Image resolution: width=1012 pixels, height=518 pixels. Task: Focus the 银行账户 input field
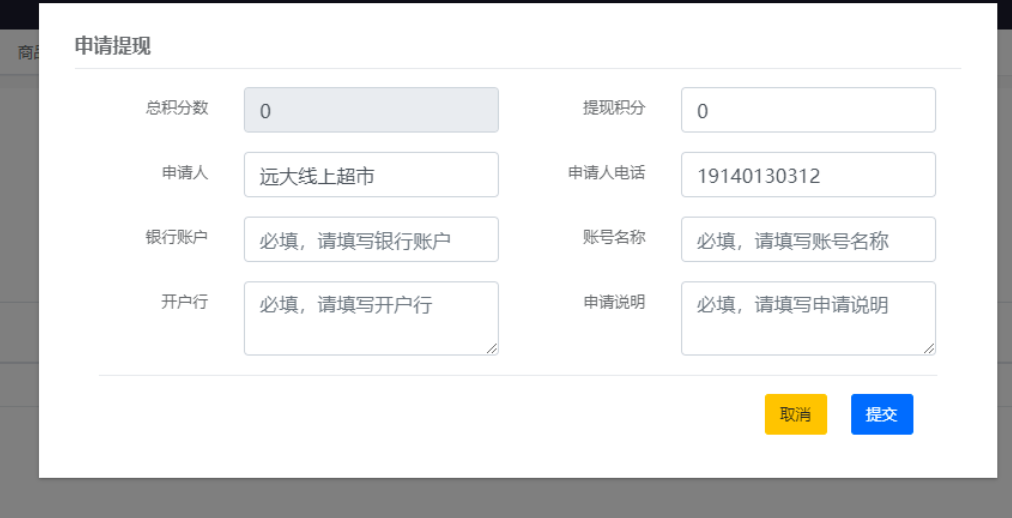pyautogui.click(x=371, y=240)
